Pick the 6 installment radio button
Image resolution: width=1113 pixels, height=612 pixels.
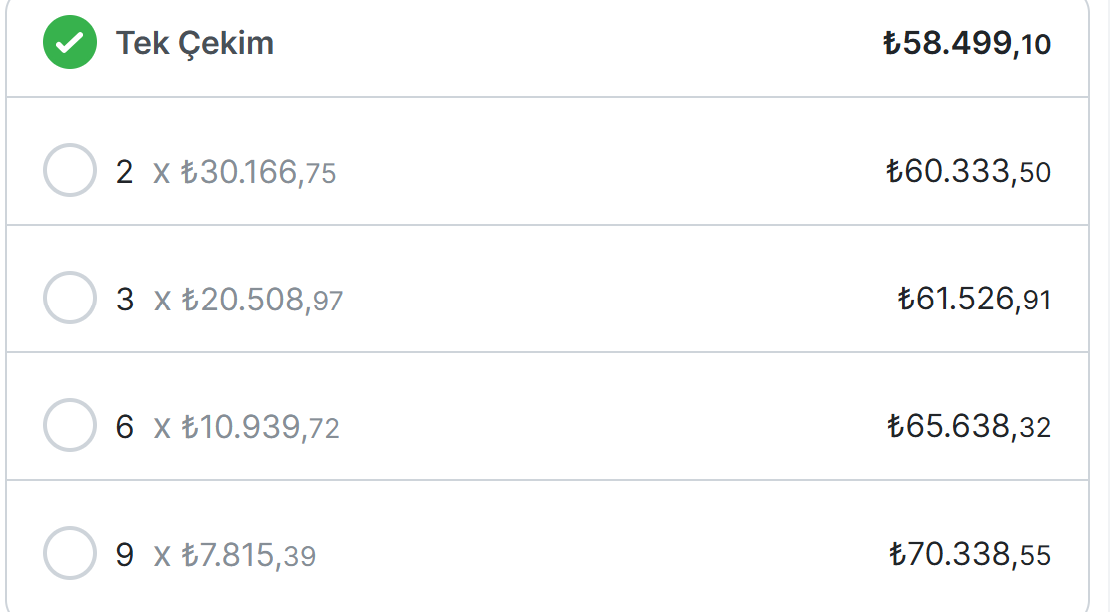click(x=70, y=426)
